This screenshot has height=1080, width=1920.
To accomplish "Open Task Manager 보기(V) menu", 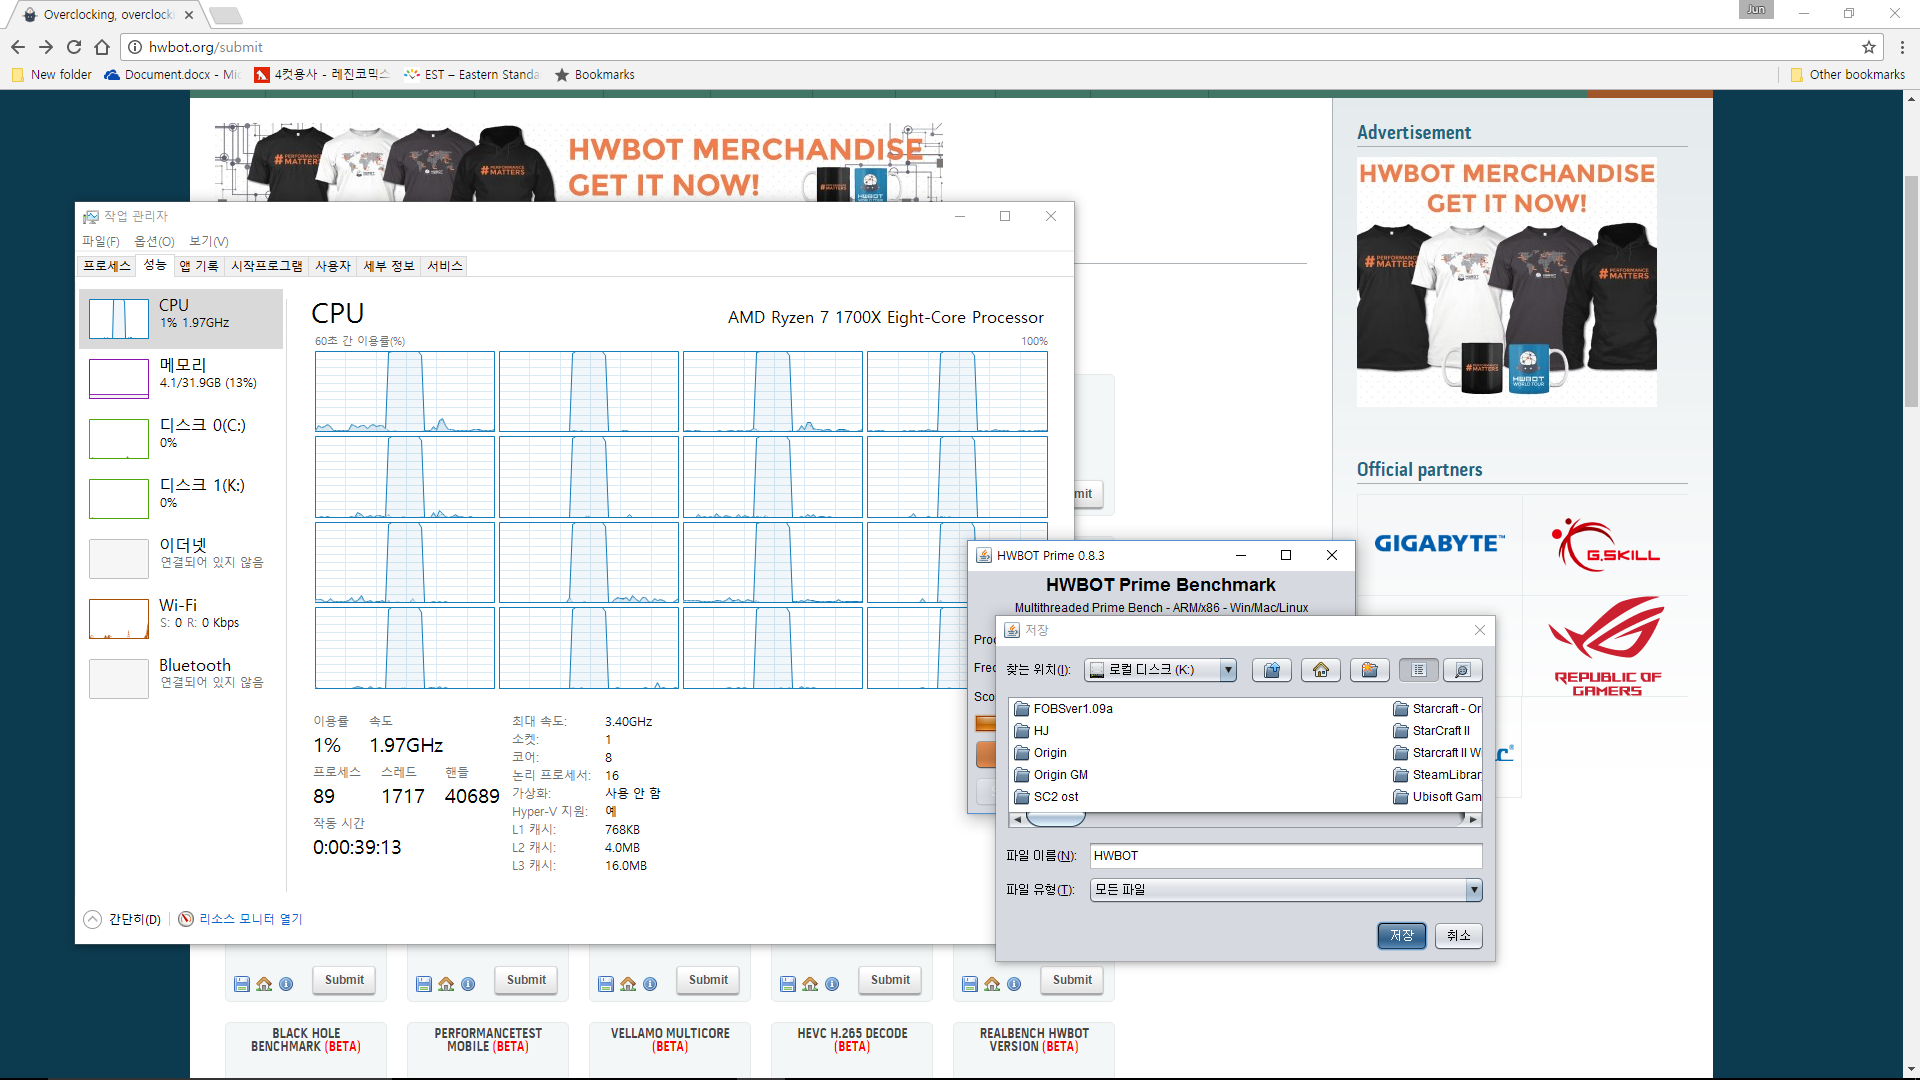I will [209, 242].
